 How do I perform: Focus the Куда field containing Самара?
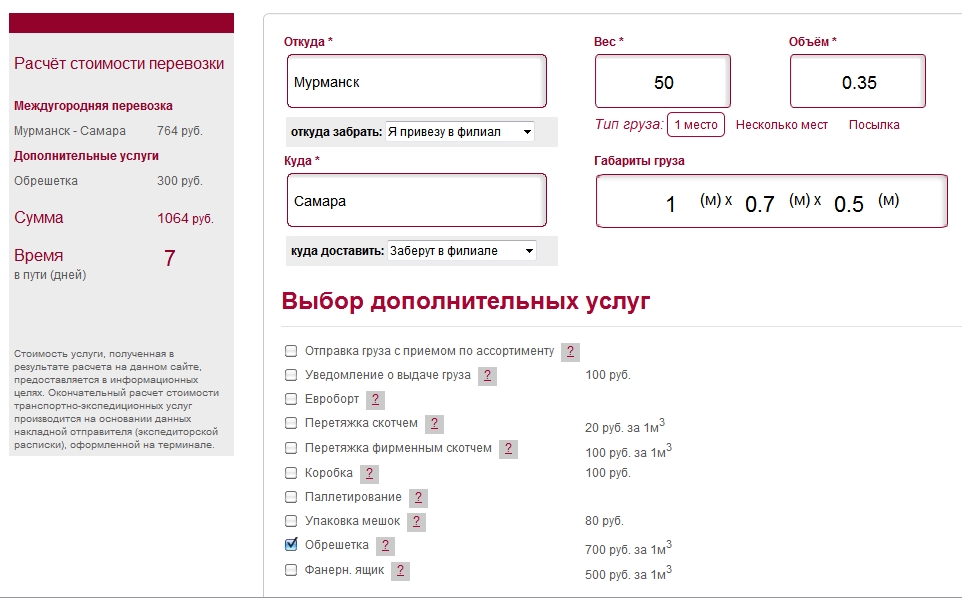[416, 201]
